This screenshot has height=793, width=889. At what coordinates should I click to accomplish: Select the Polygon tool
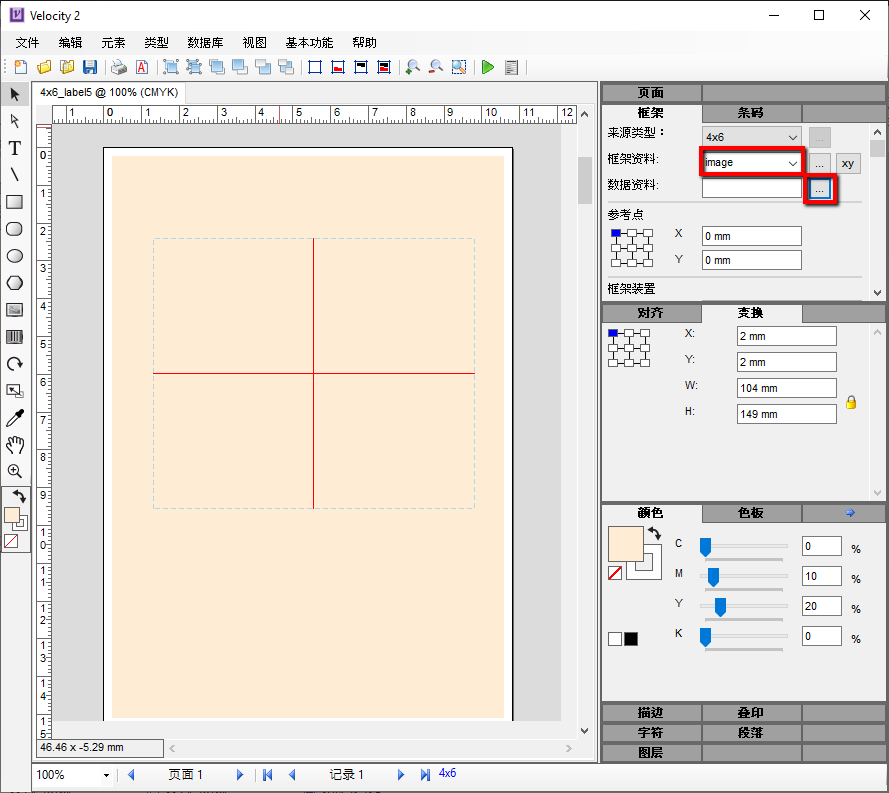(x=15, y=283)
